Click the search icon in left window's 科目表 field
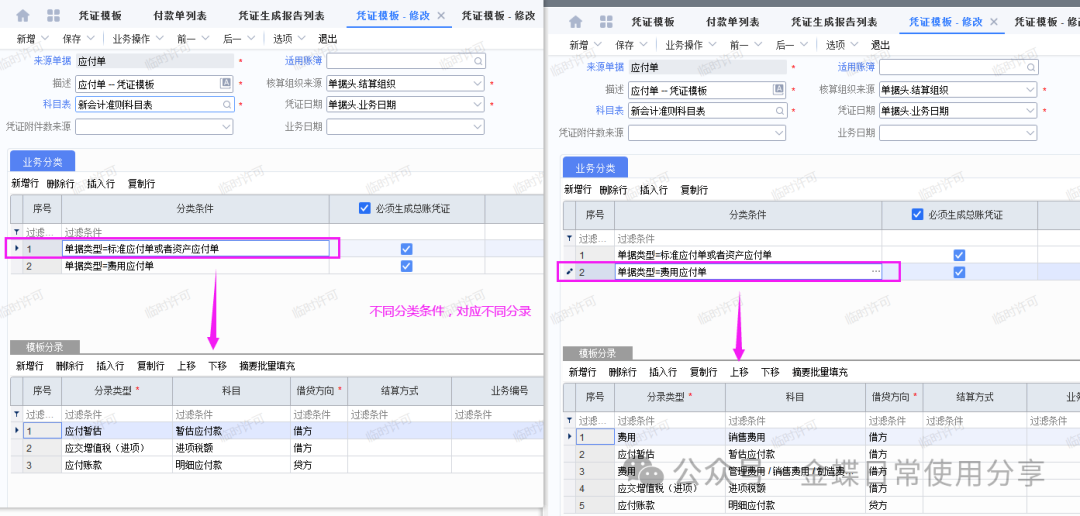The width and height of the screenshot is (1080, 516). click(x=227, y=104)
